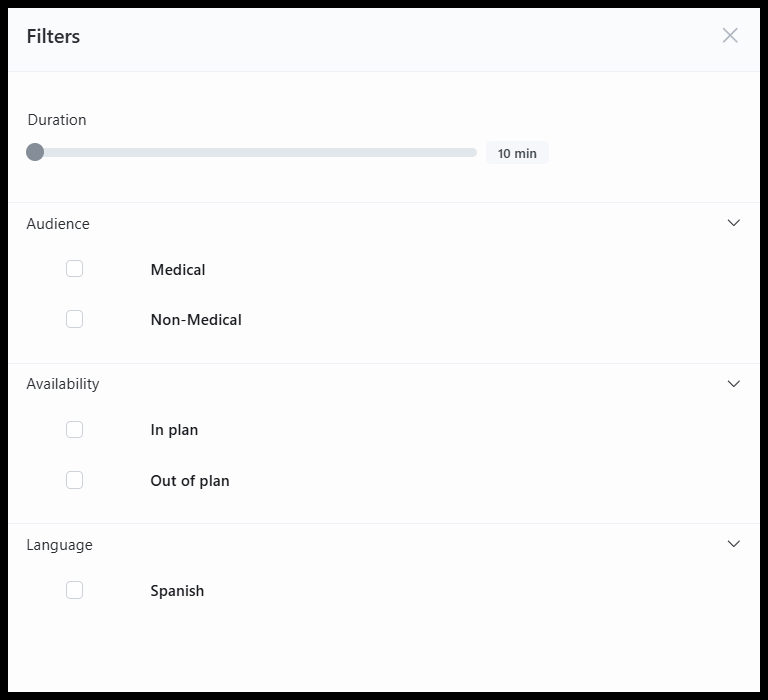Select the Out of plan checkbox
768x700 pixels.
[x=74, y=480]
